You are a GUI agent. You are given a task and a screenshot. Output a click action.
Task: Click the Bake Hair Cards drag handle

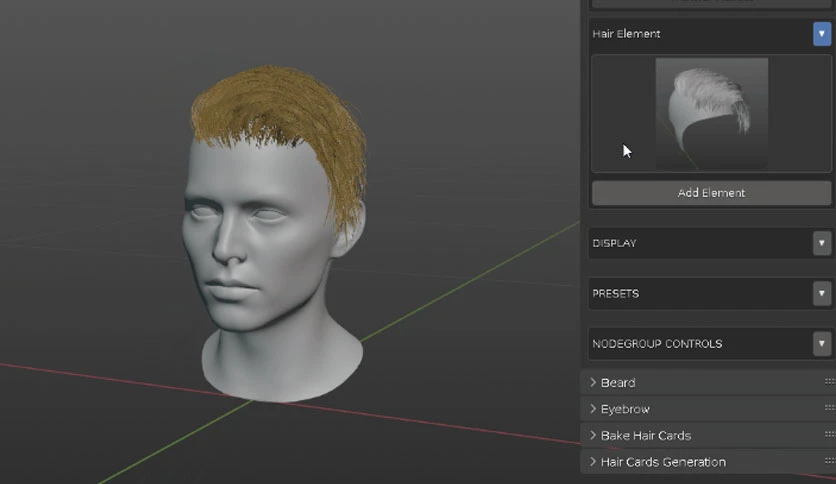(x=829, y=435)
